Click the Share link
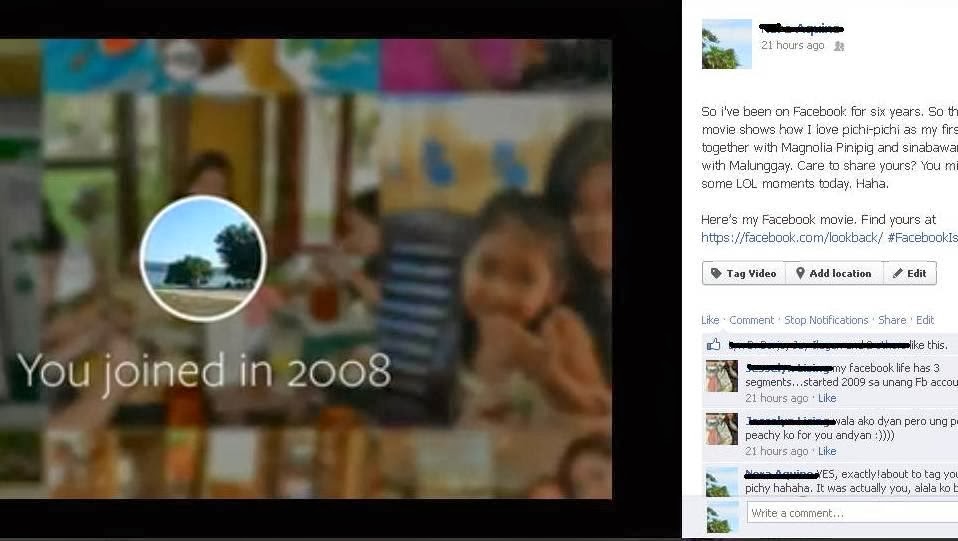This screenshot has height=541, width=958. pyautogui.click(x=892, y=320)
